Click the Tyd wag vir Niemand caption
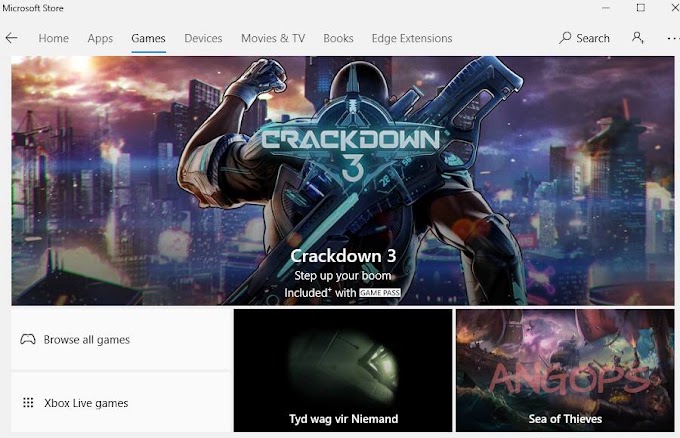 pyautogui.click(x=343, y=419)
